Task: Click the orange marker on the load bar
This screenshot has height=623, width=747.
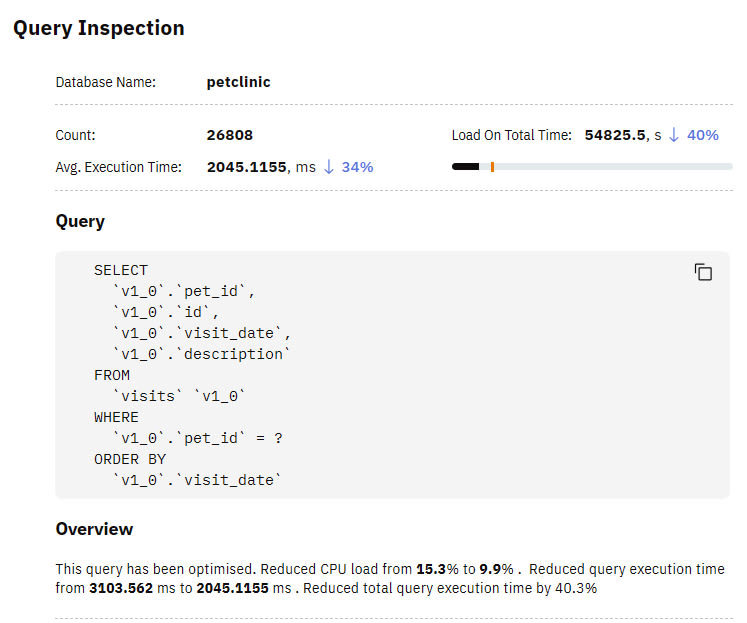Action: pyautogui.click(x=492, y=167)
